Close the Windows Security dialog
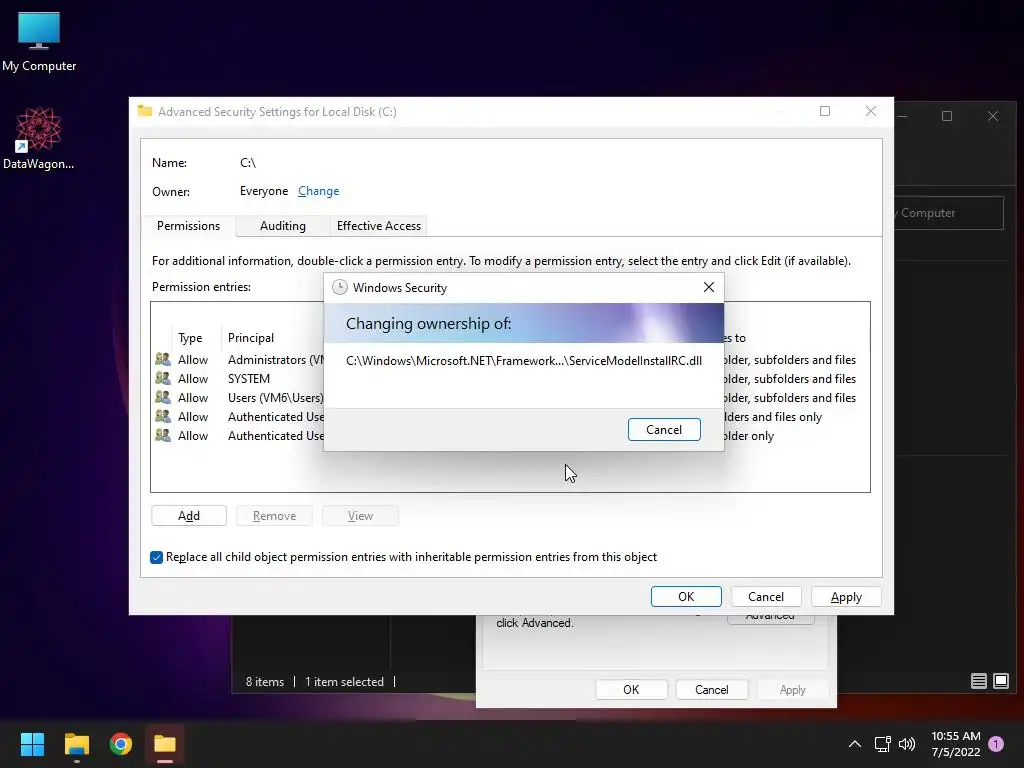Viewport: 1024px width, 768px height. tap(709, 287)
